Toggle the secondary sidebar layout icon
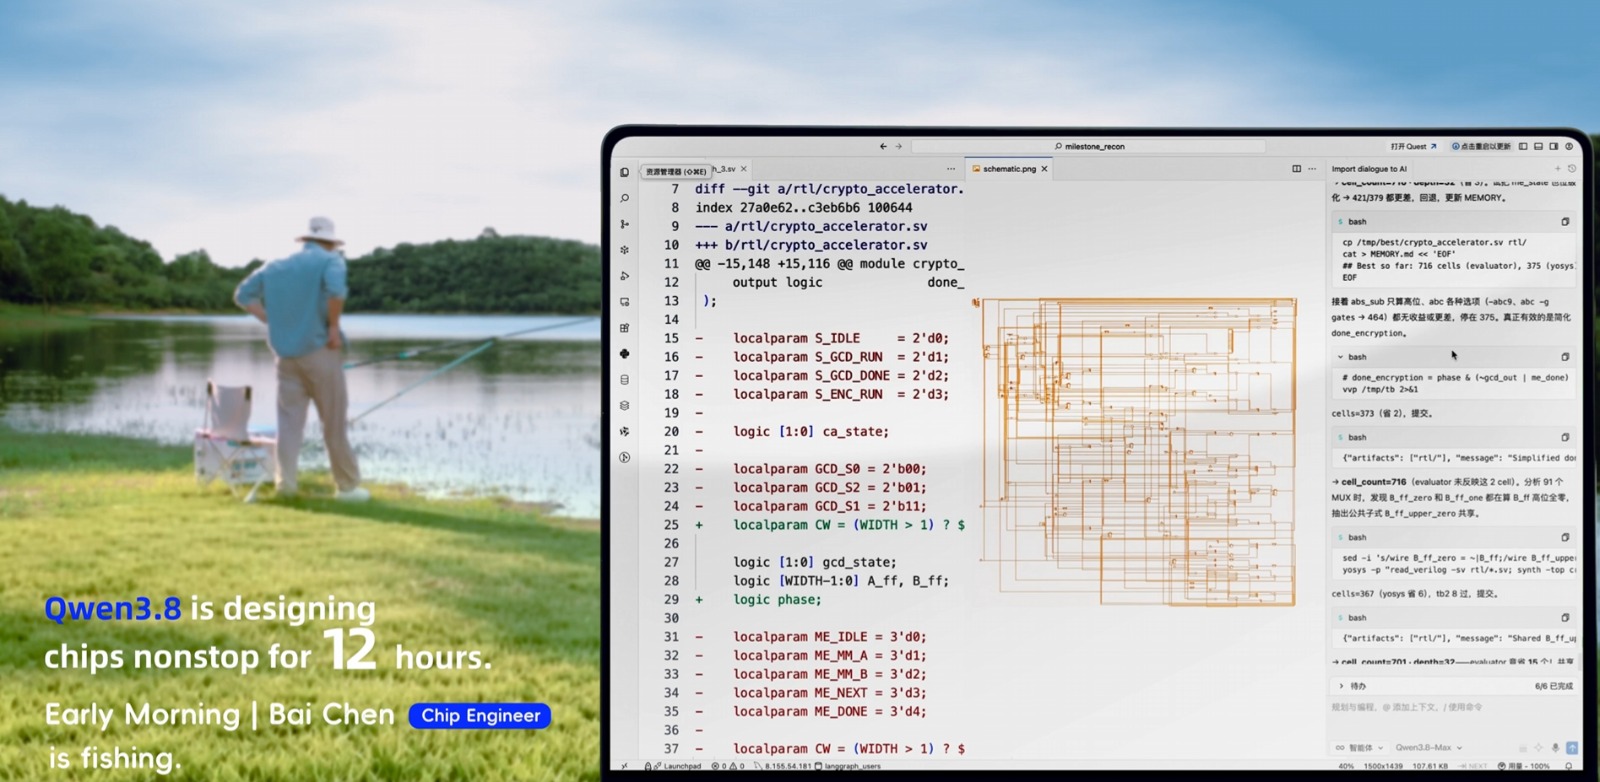 pyautogui.click(x=1554, y=146)
